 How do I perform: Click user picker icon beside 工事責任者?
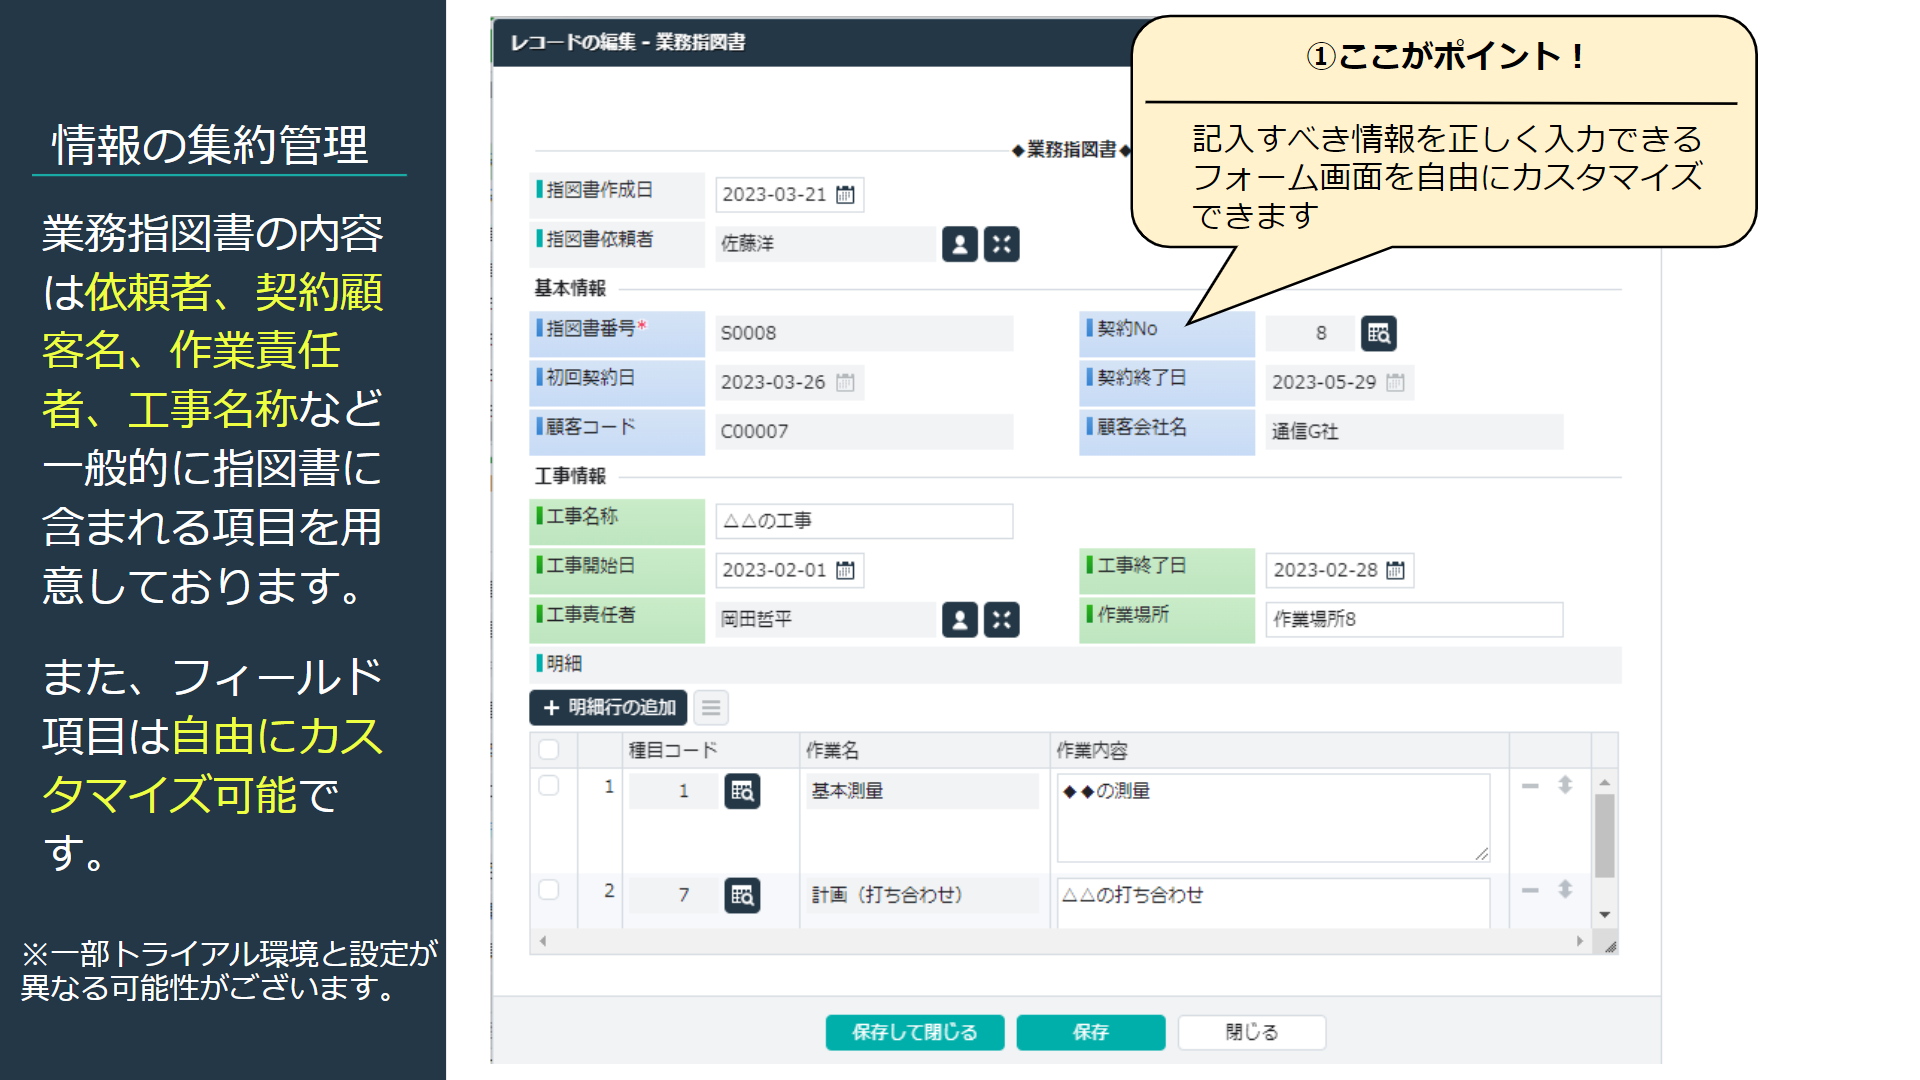959,620
